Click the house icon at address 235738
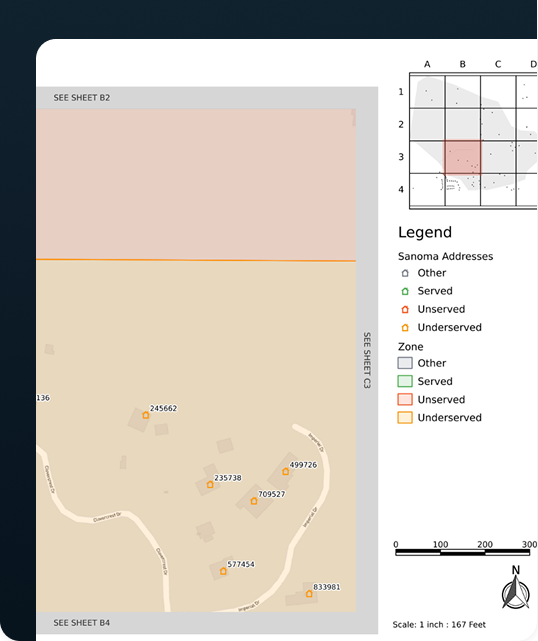Screen dimensions: 538x641 [x=210, y=484]
